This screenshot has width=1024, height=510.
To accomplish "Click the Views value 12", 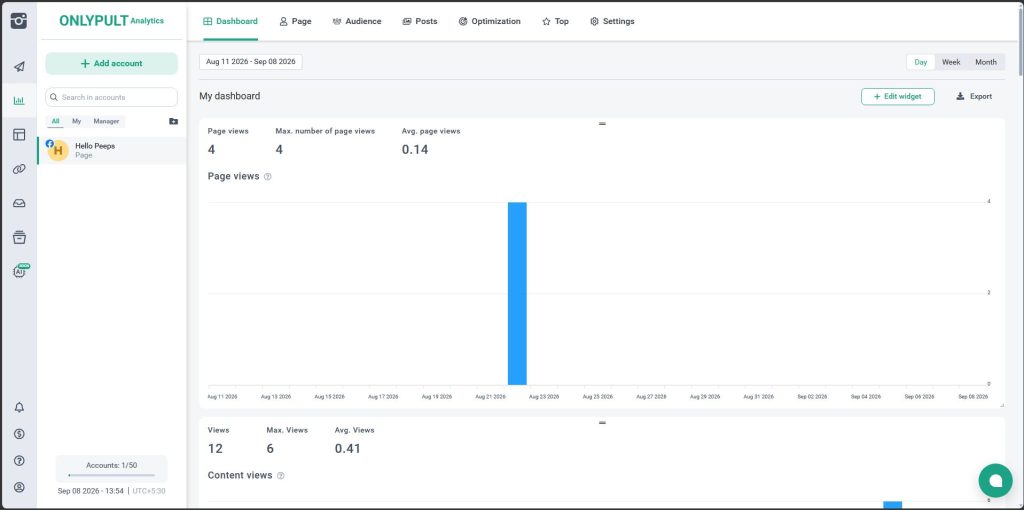I will click(215, 449).
